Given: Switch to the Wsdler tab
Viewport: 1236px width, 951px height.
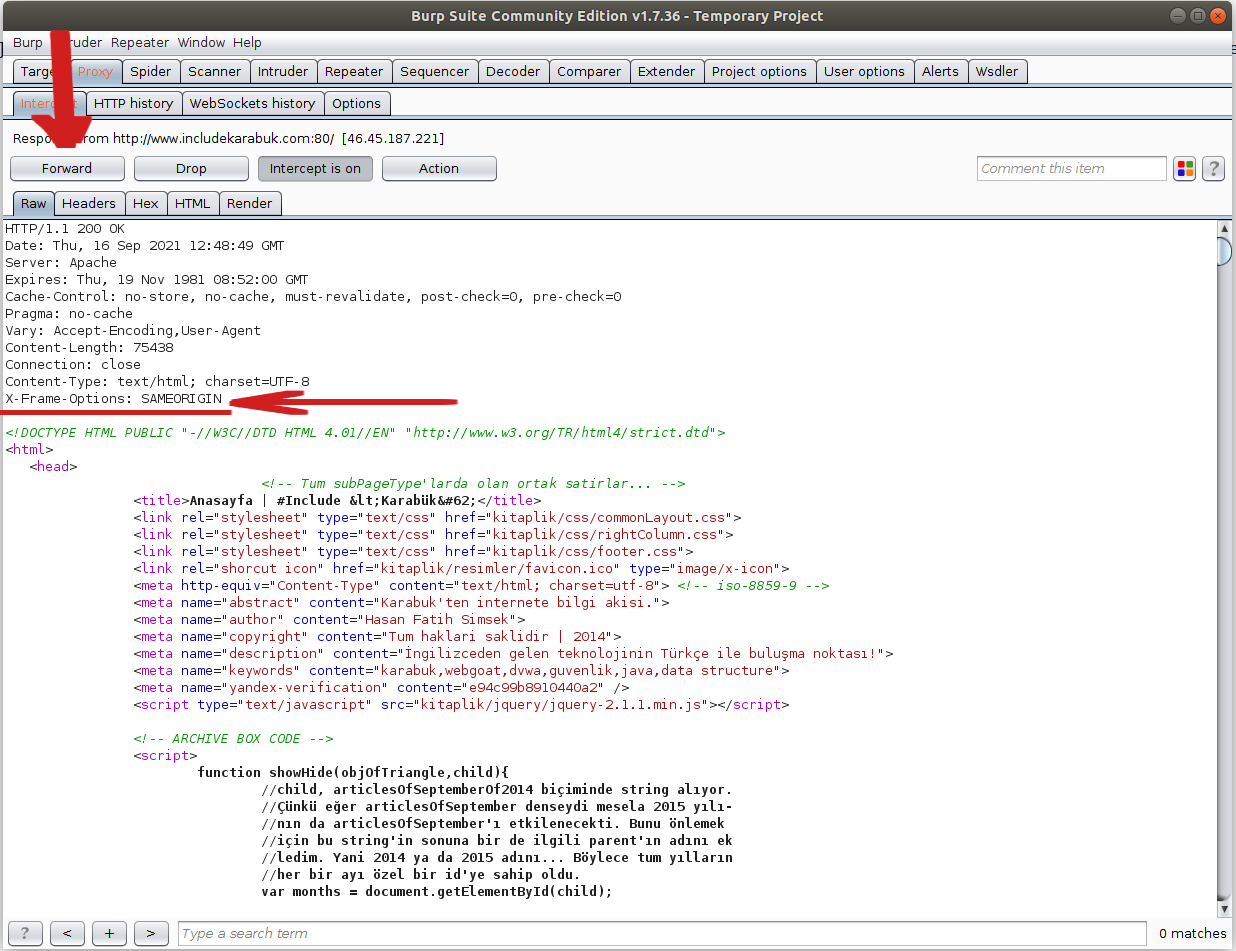Looking at the screenshot, I should [x=997, y=72].
